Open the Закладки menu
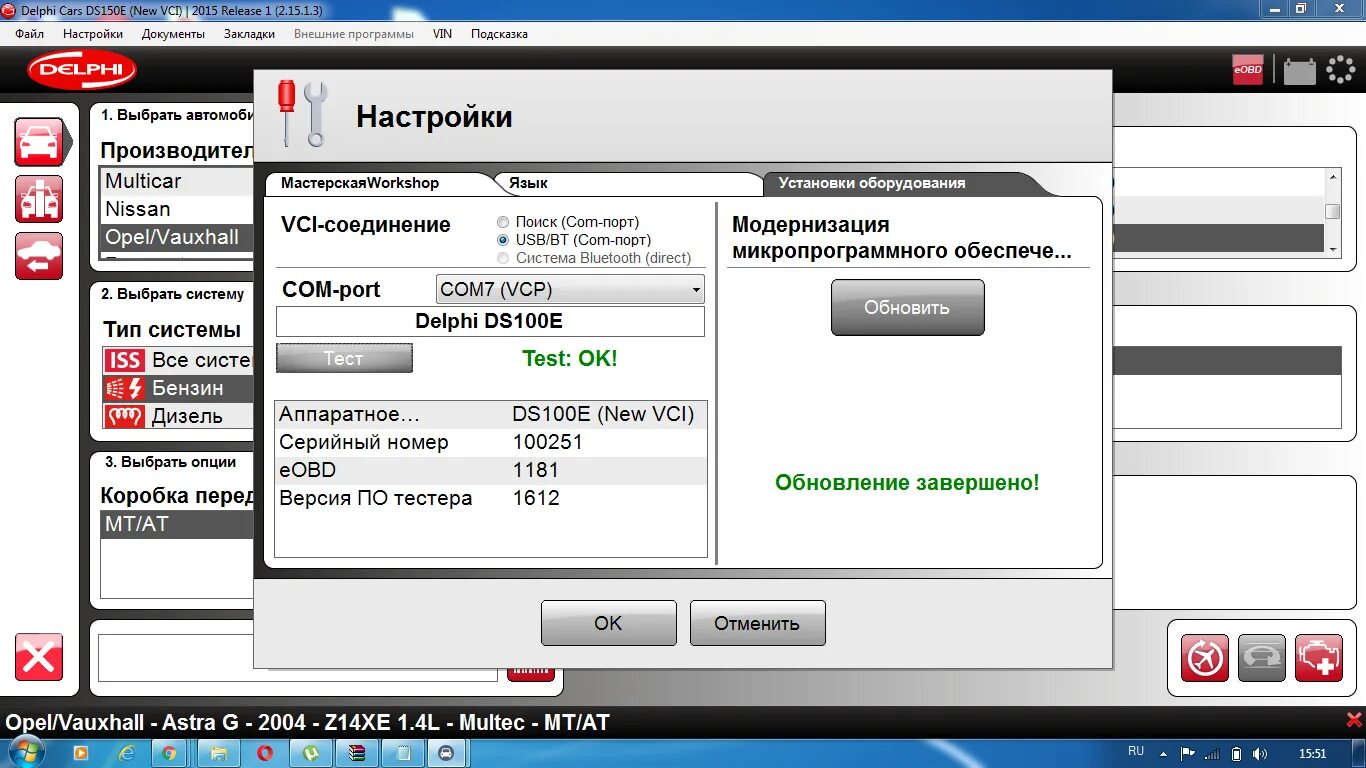This screenshot has height=768, width=1366. point(249,34)
